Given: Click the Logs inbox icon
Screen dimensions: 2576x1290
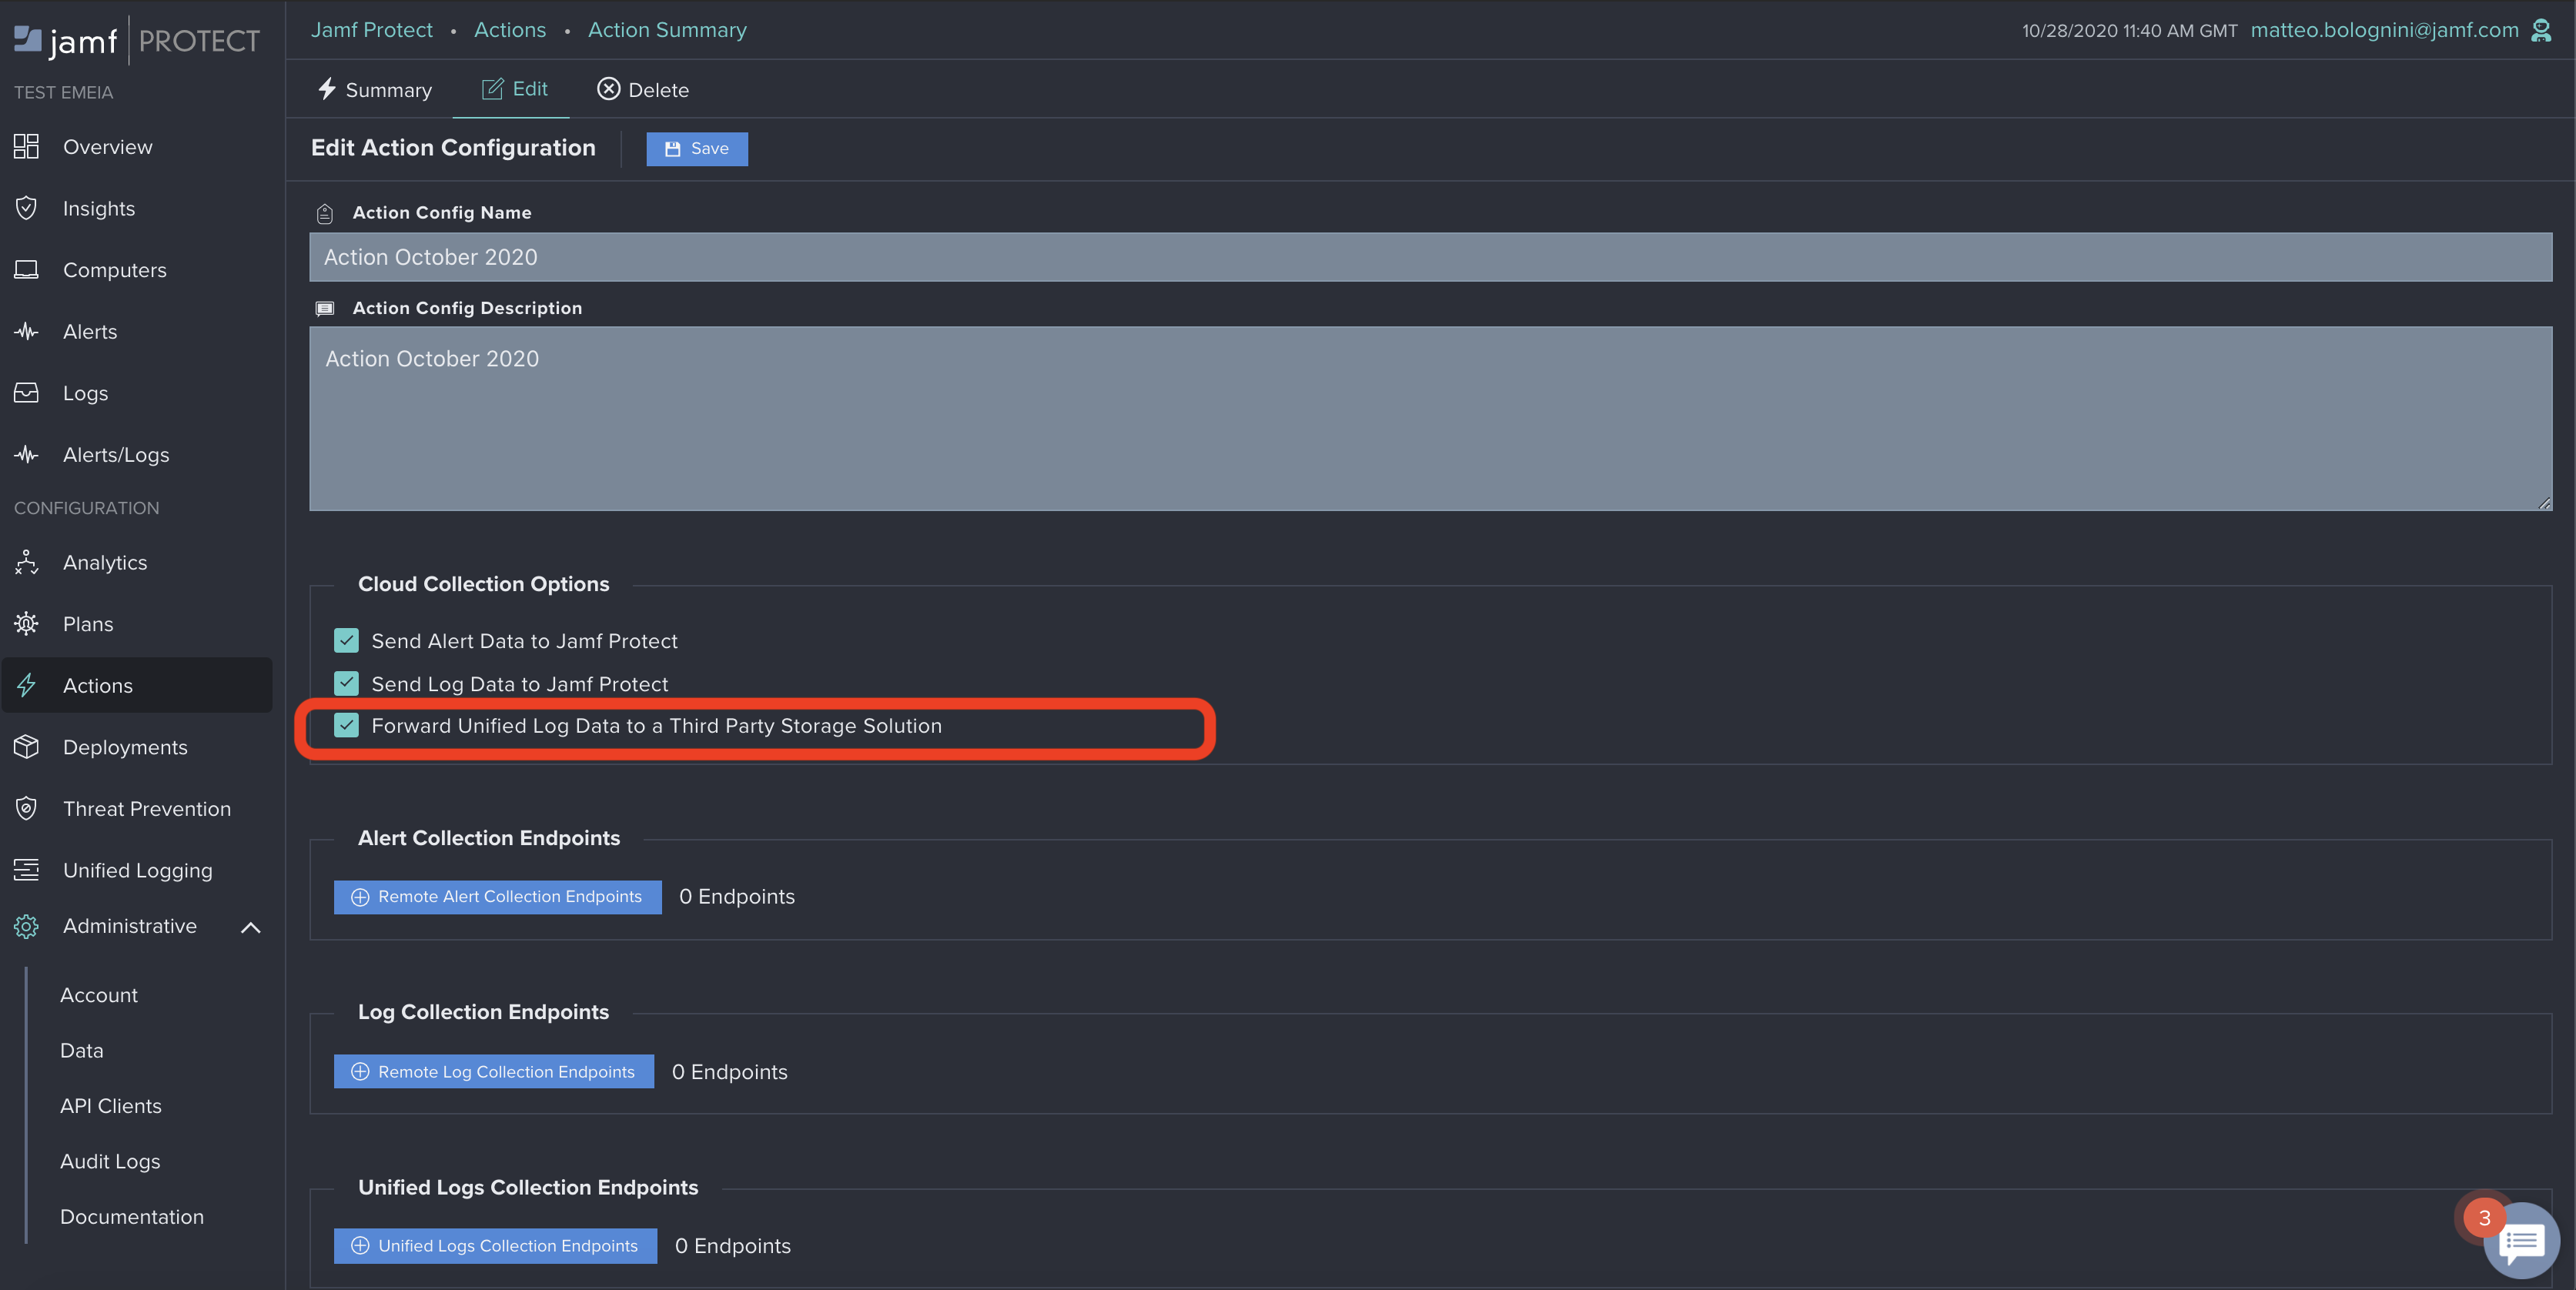Looking at the screenshot, I should 26,393.
